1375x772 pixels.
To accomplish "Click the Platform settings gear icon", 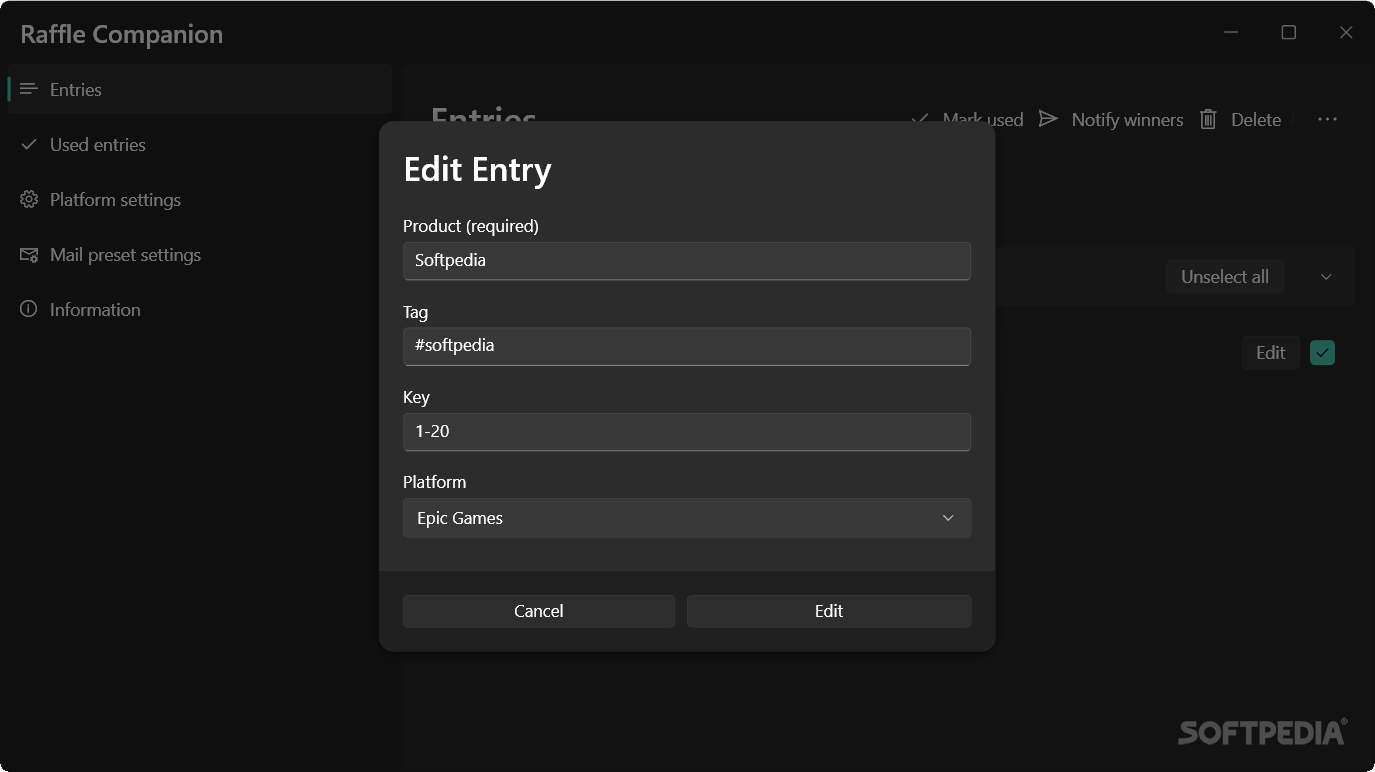I will 29,199.
